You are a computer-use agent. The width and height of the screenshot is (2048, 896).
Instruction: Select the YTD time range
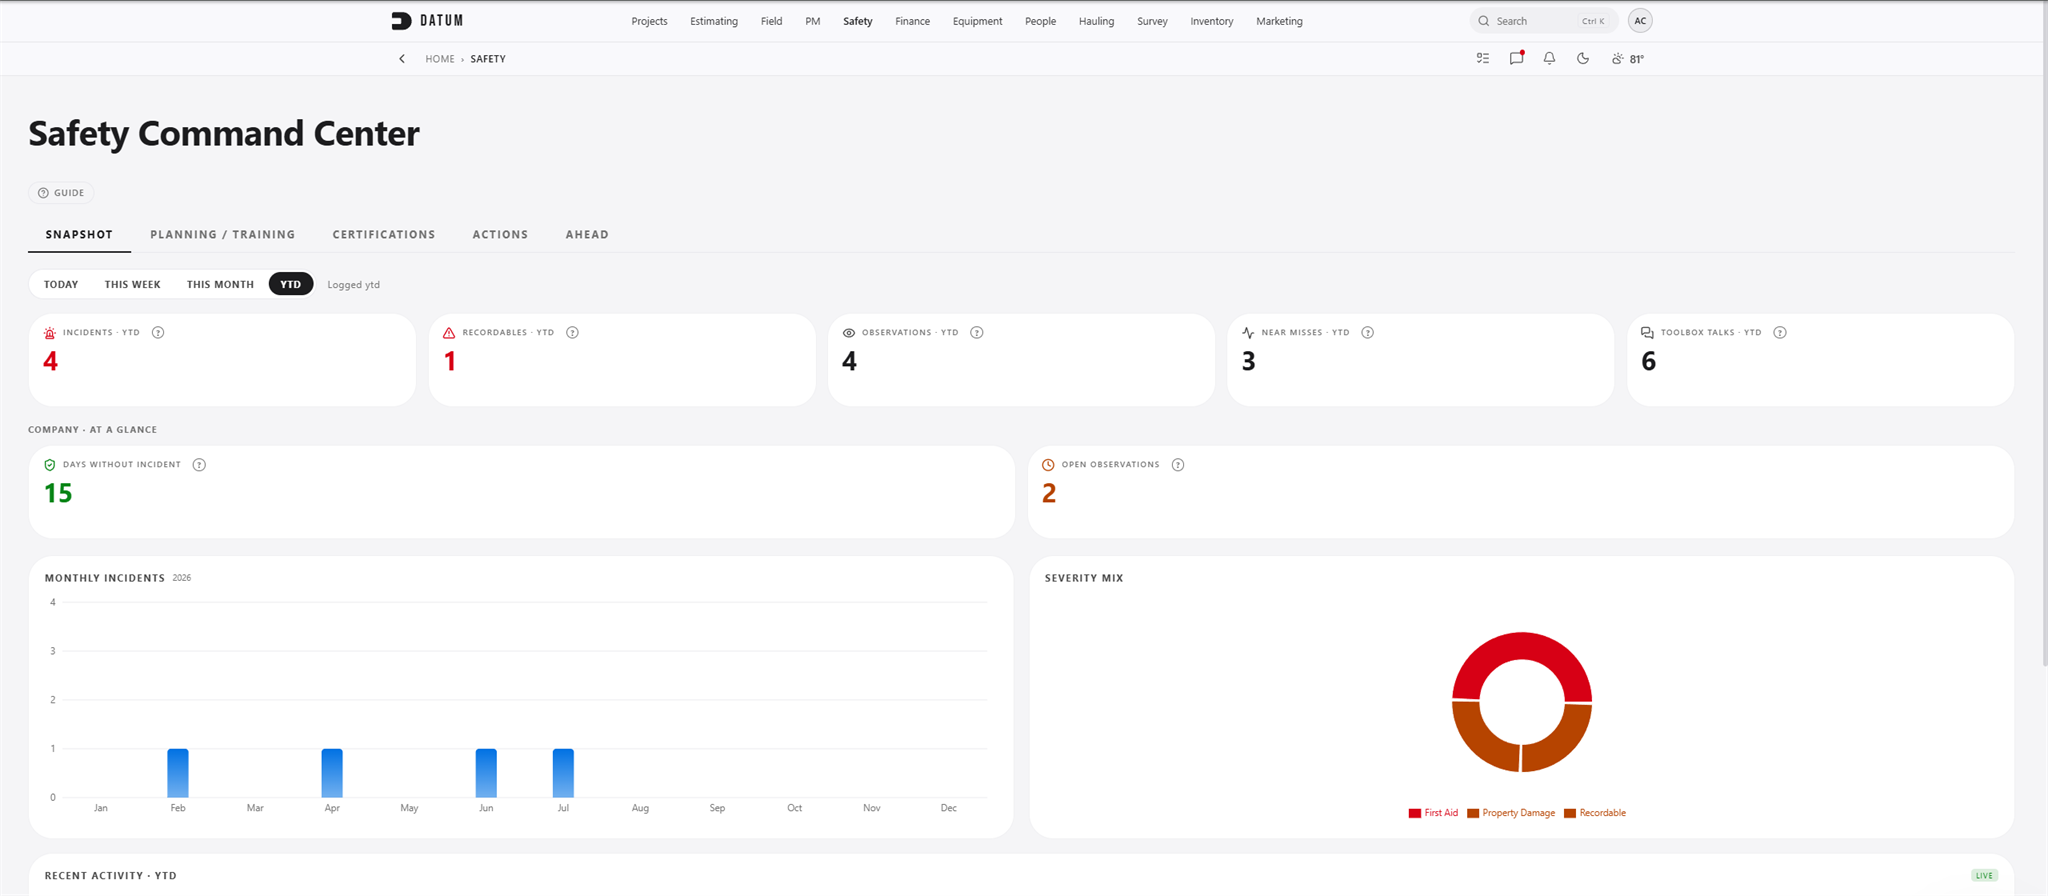pyautogui.click(x=291, y=285)
